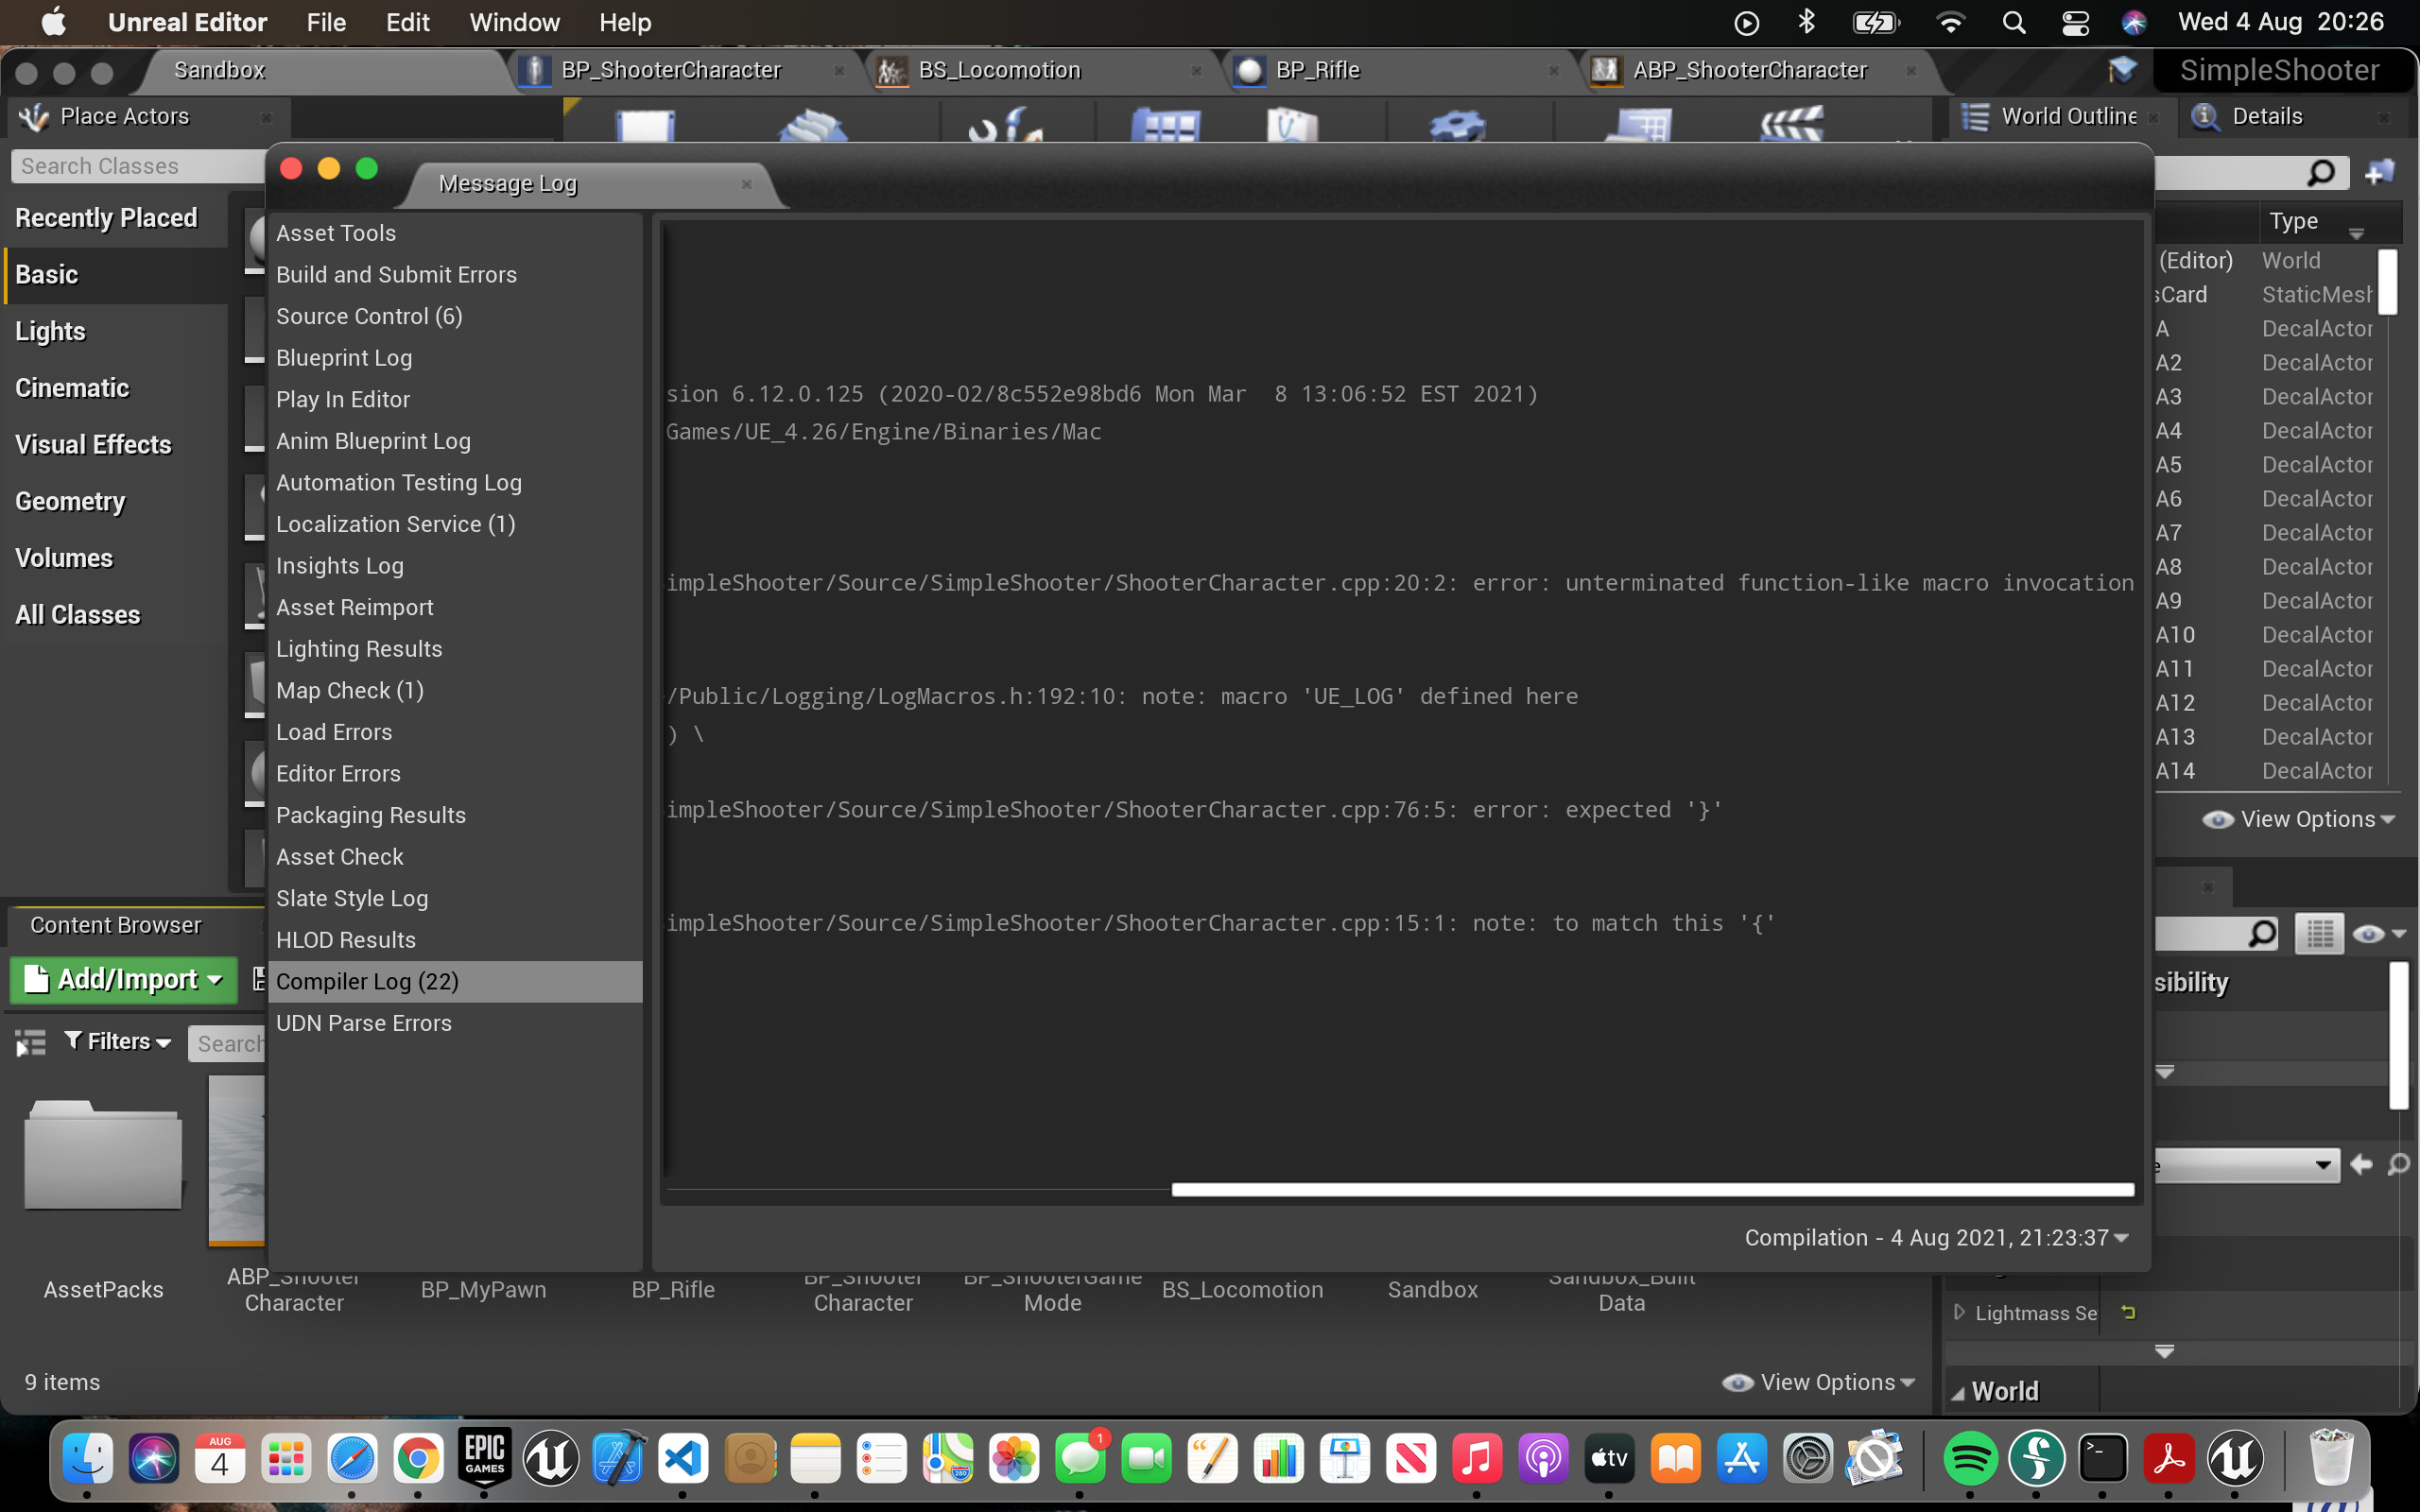This screenshot has width=2420, height=1512.
Task: Expand the Lightmass Settings section
Action: (x=1959, y=1312)
